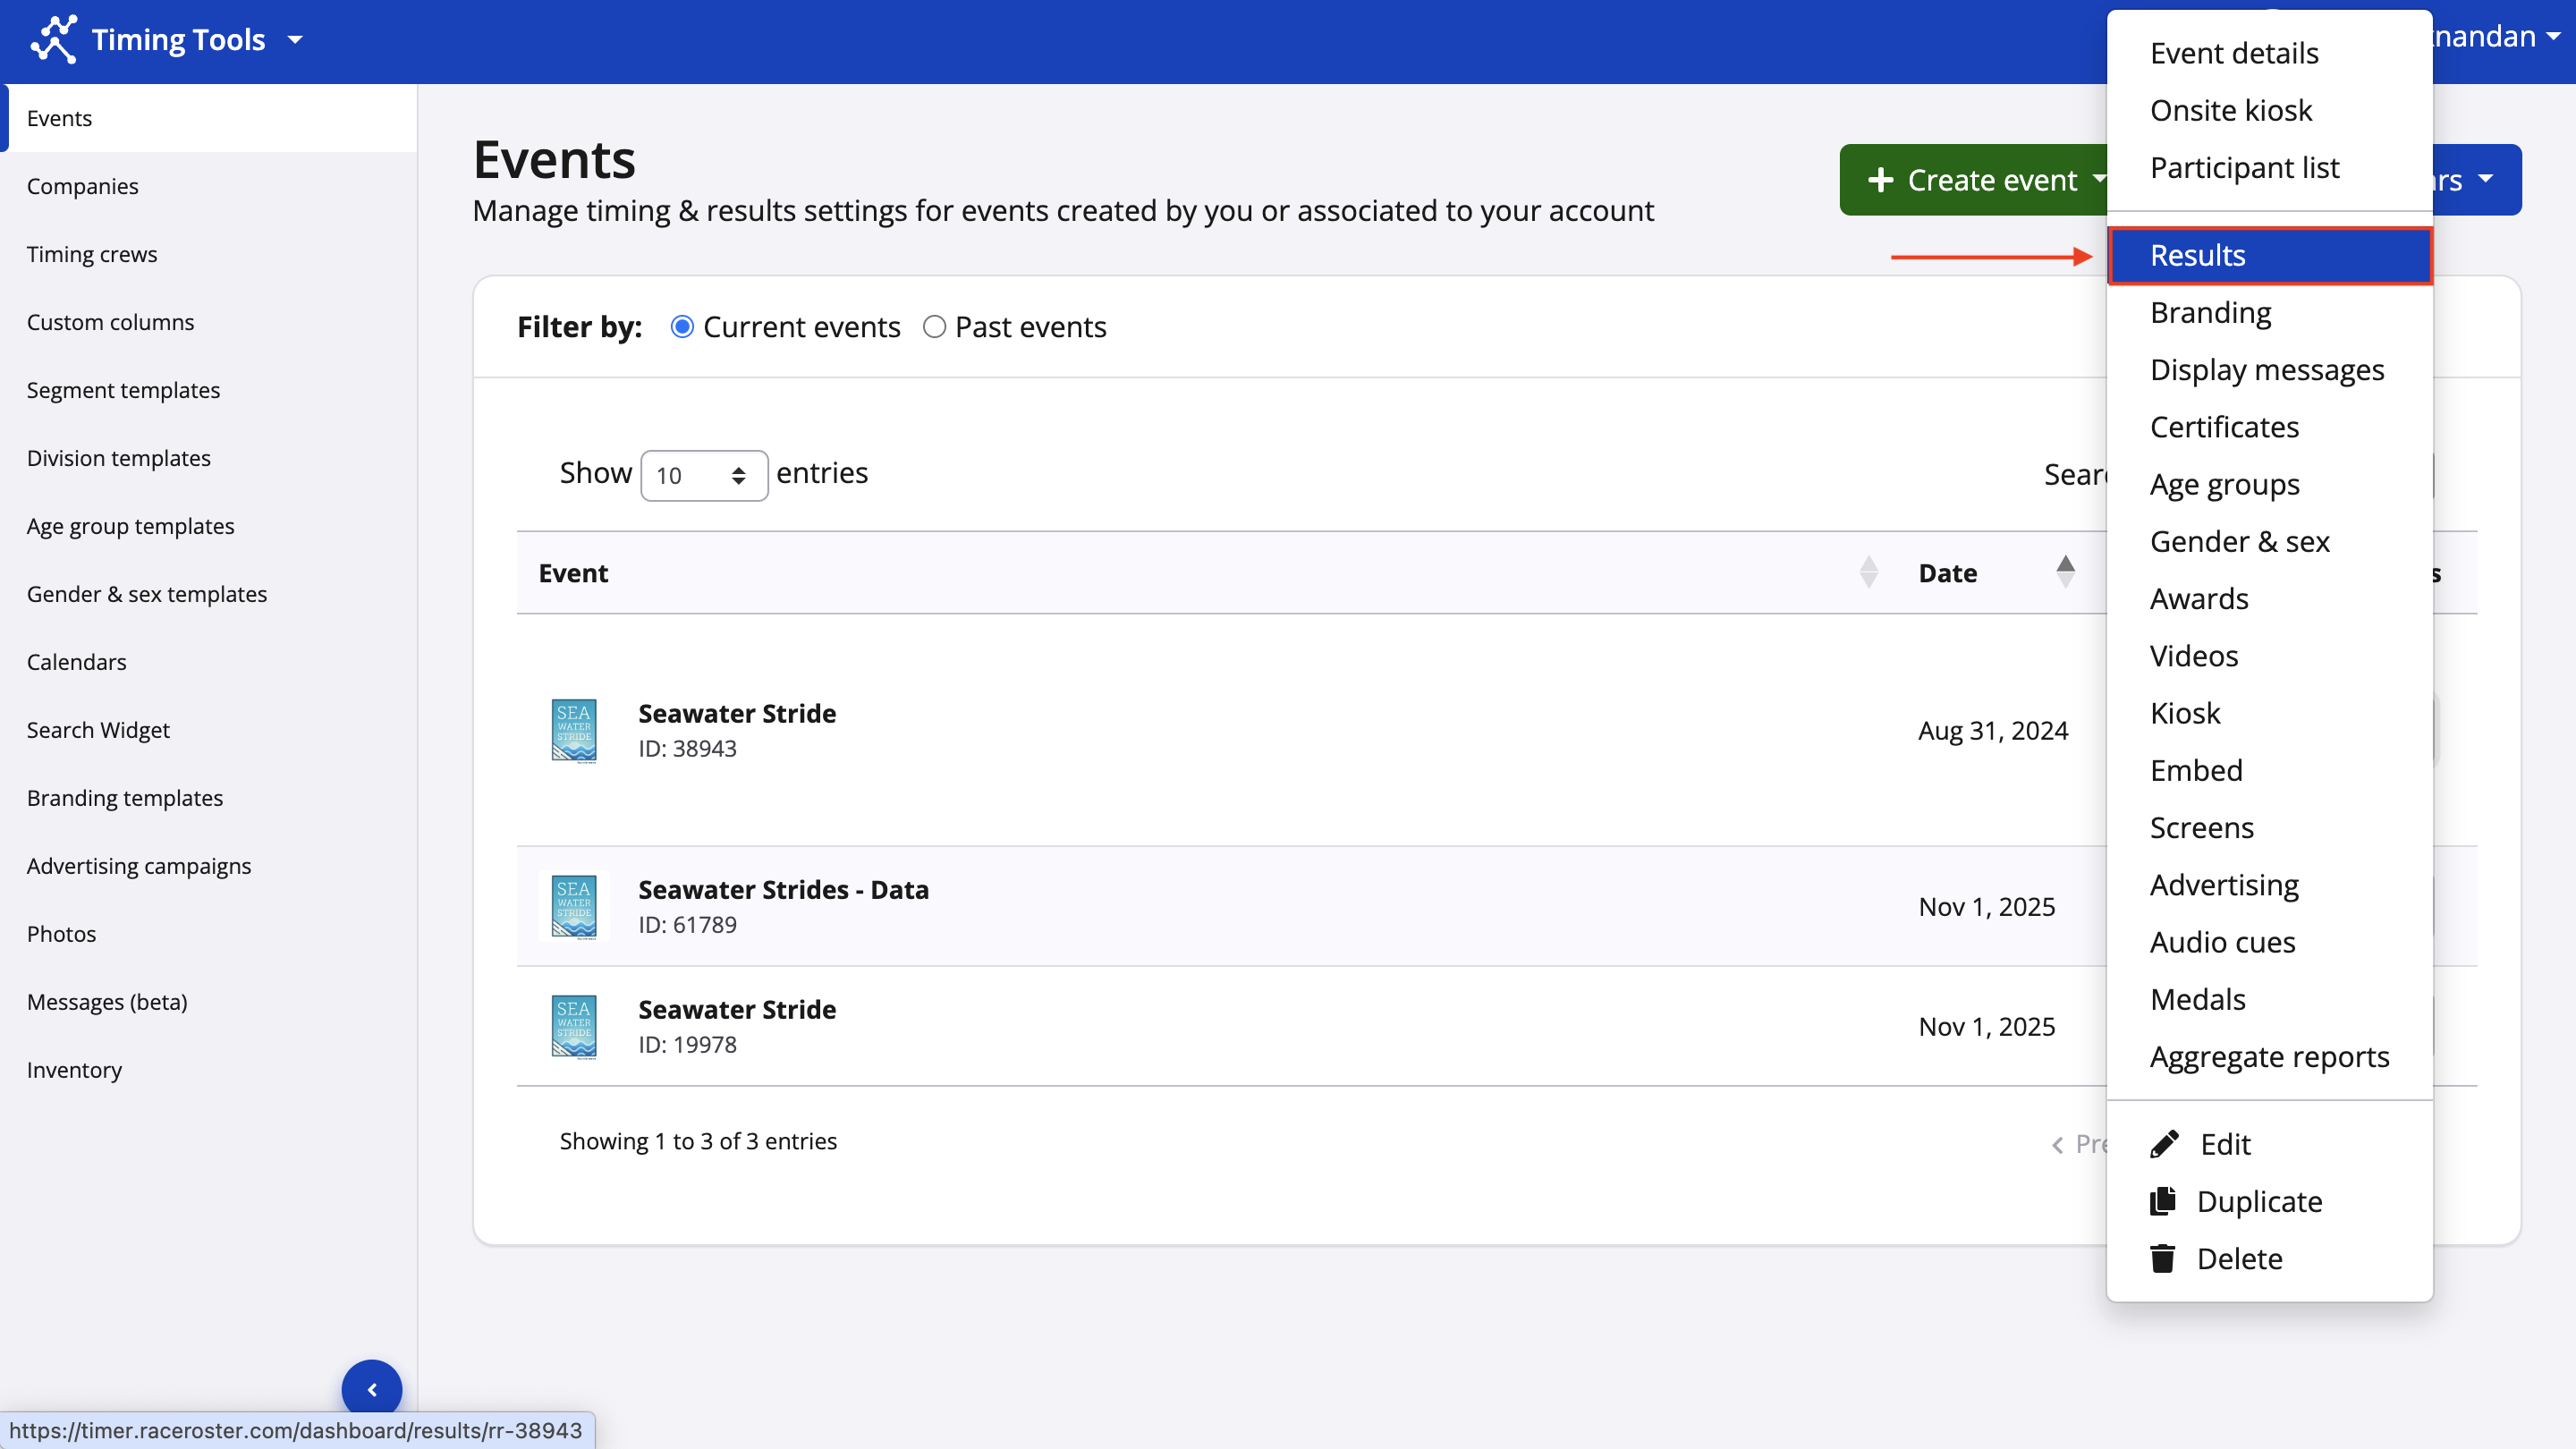Click the pencil Edit icon in menu
The height and width of the screenshot is (1449, 2576).
click(x=2164, y=1144)
